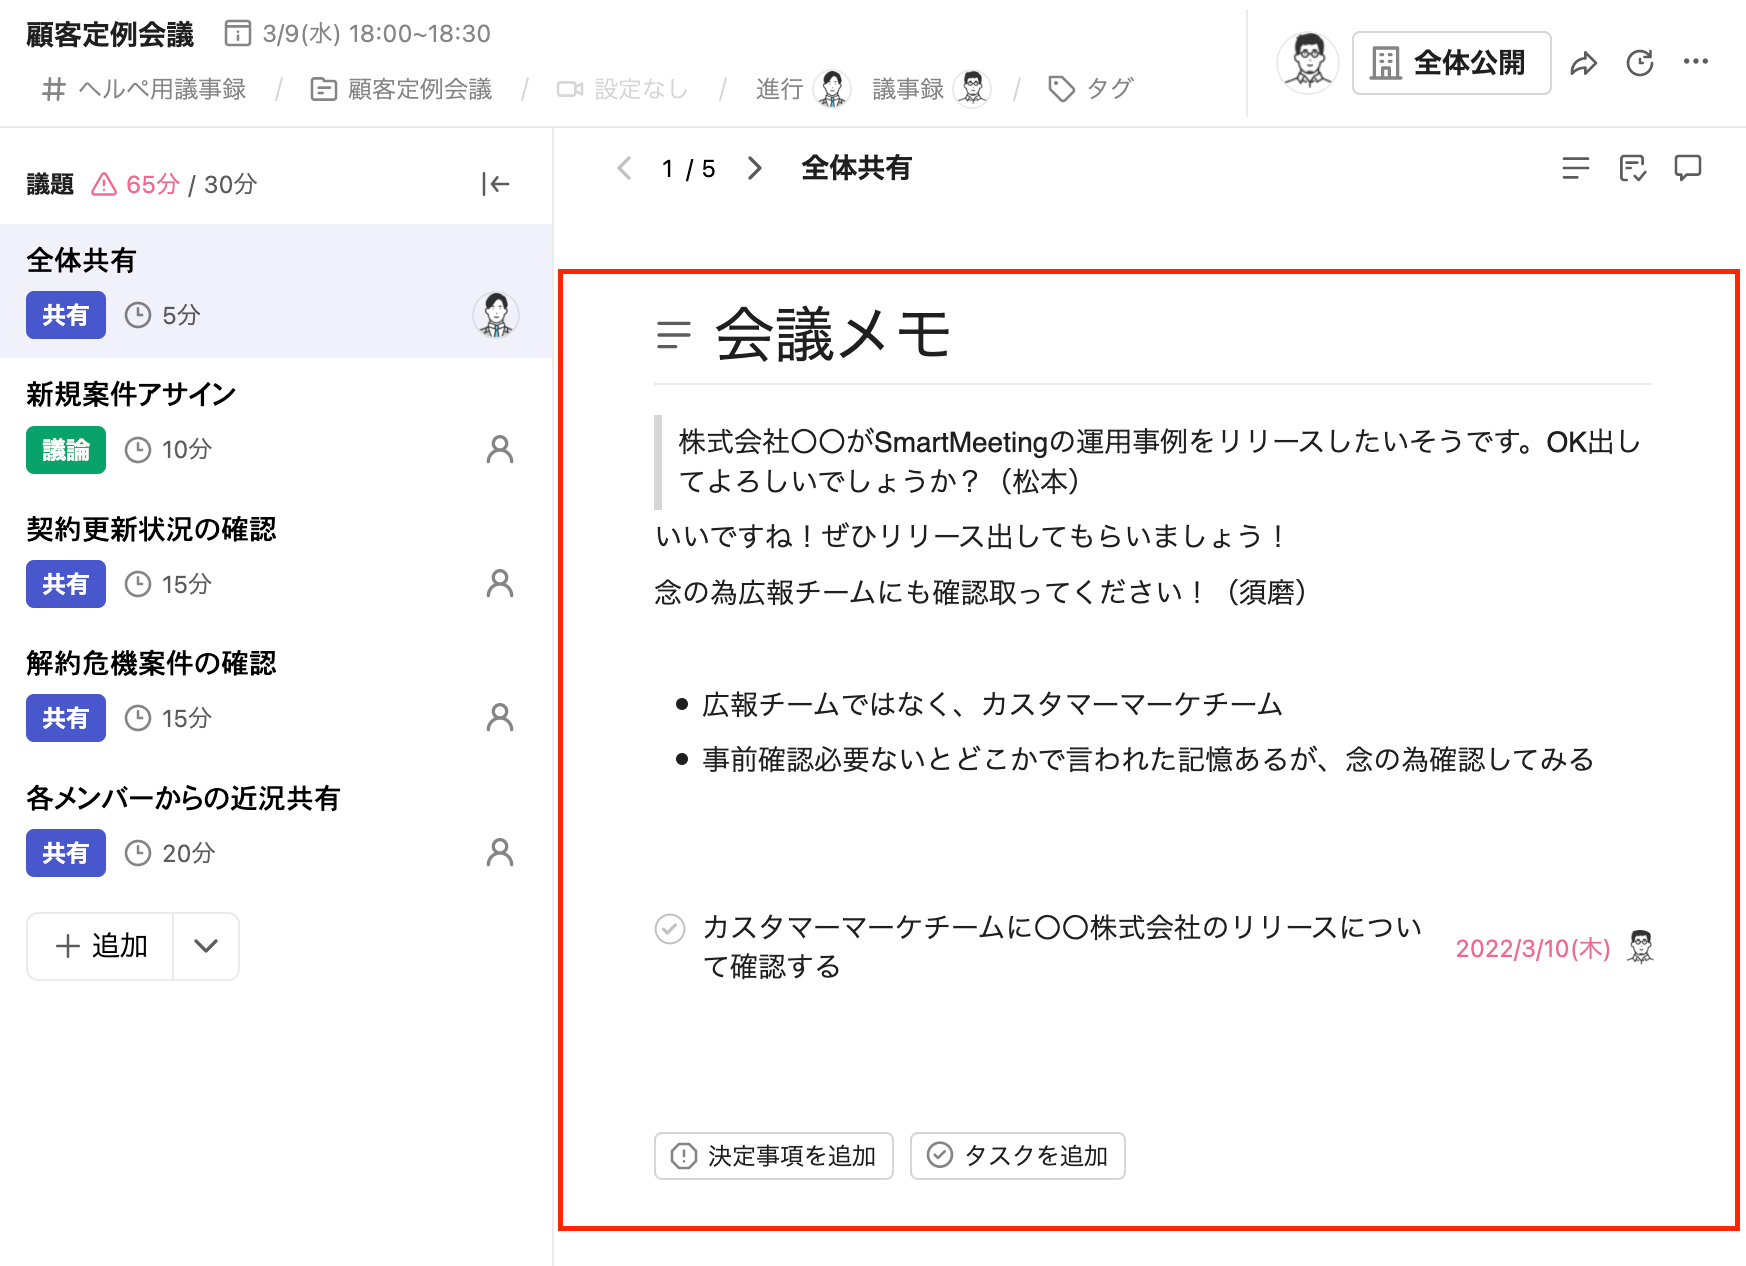Click the task assignee avatar
Viewport: 1746px width, 1266px height.
point(1640,946)
